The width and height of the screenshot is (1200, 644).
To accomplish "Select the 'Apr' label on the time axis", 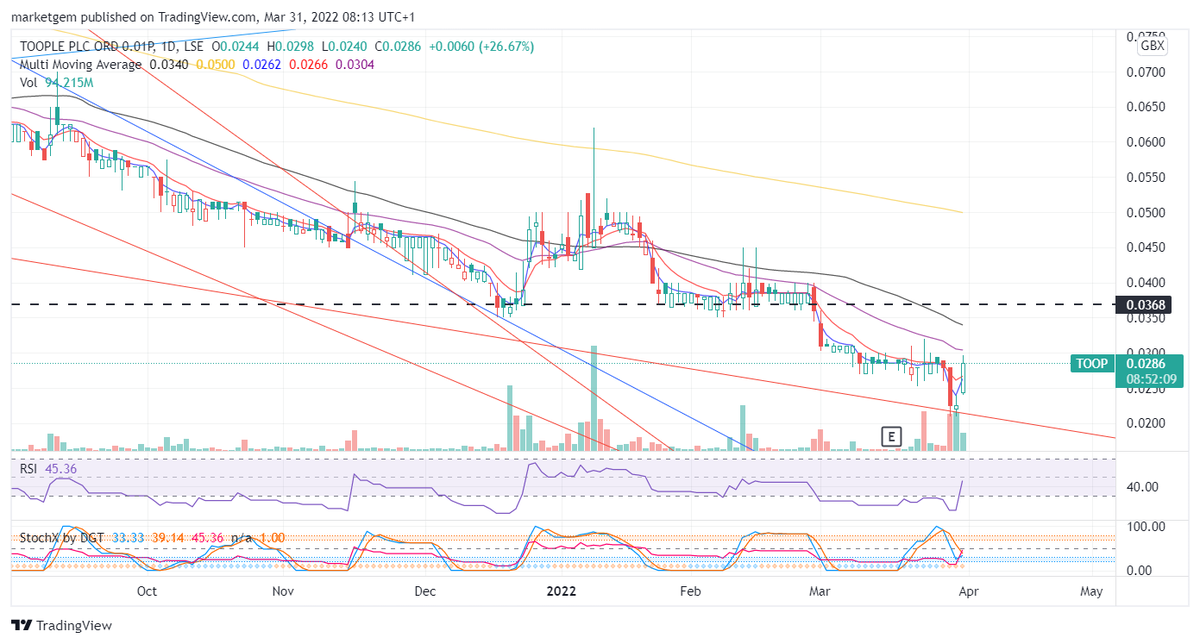I will click(x=968, y=592).
